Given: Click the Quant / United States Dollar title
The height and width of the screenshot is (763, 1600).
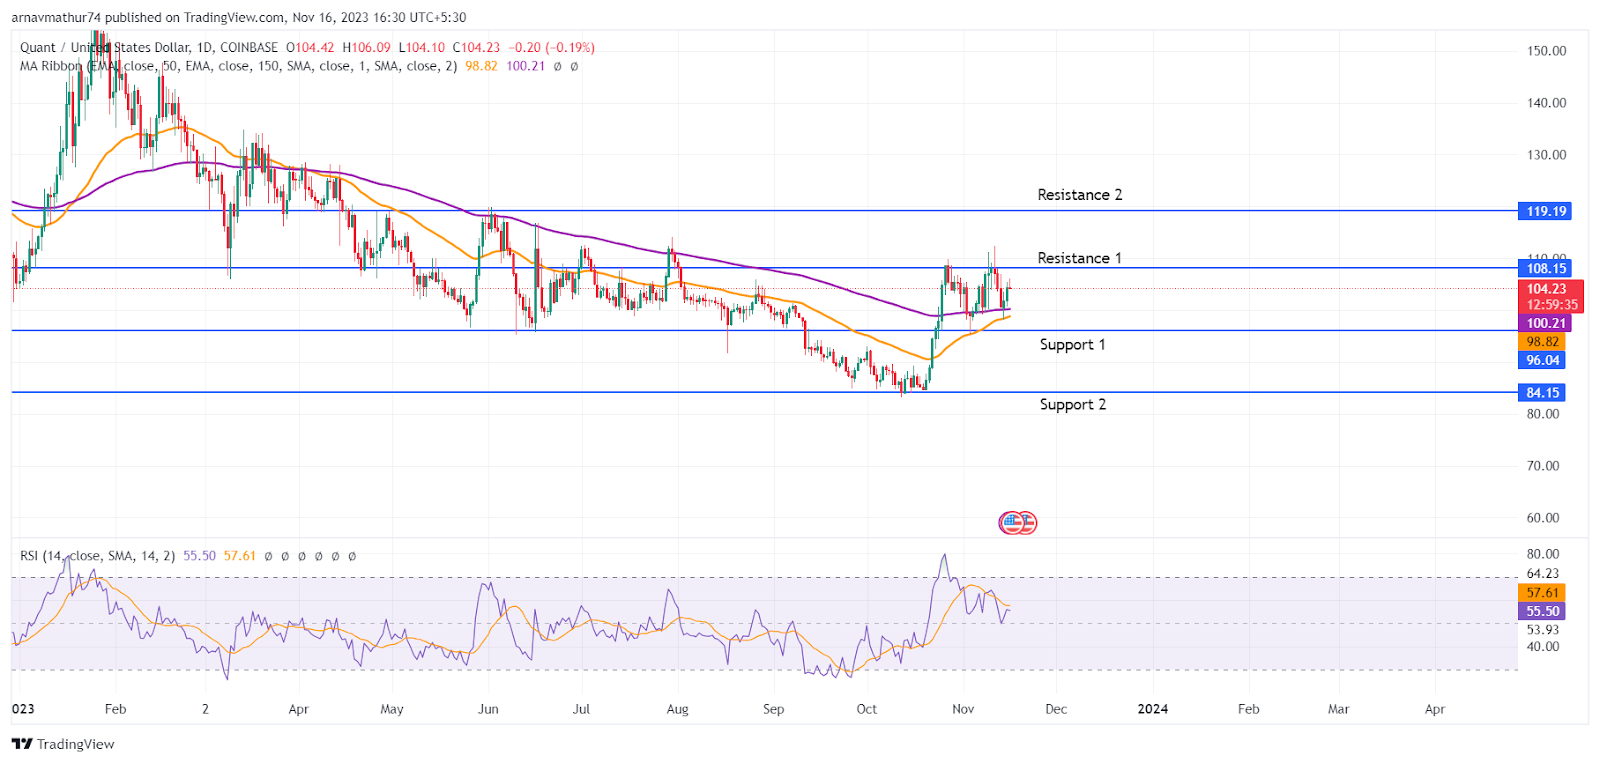Looking at the screenshot, I should click(x=104, y=47).
